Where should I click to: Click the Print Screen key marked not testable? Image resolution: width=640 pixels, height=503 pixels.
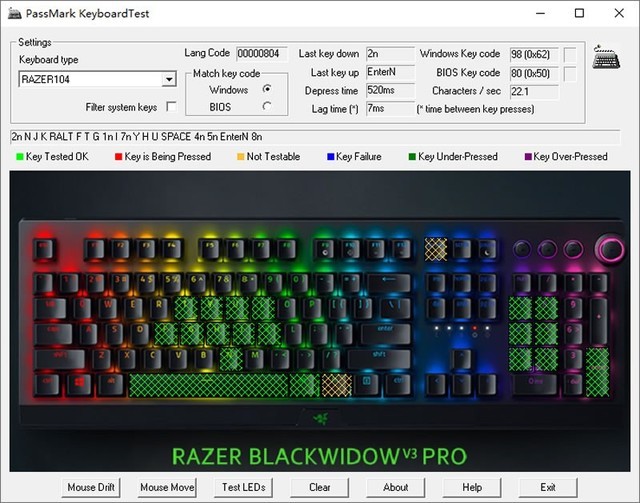[436, 249]
